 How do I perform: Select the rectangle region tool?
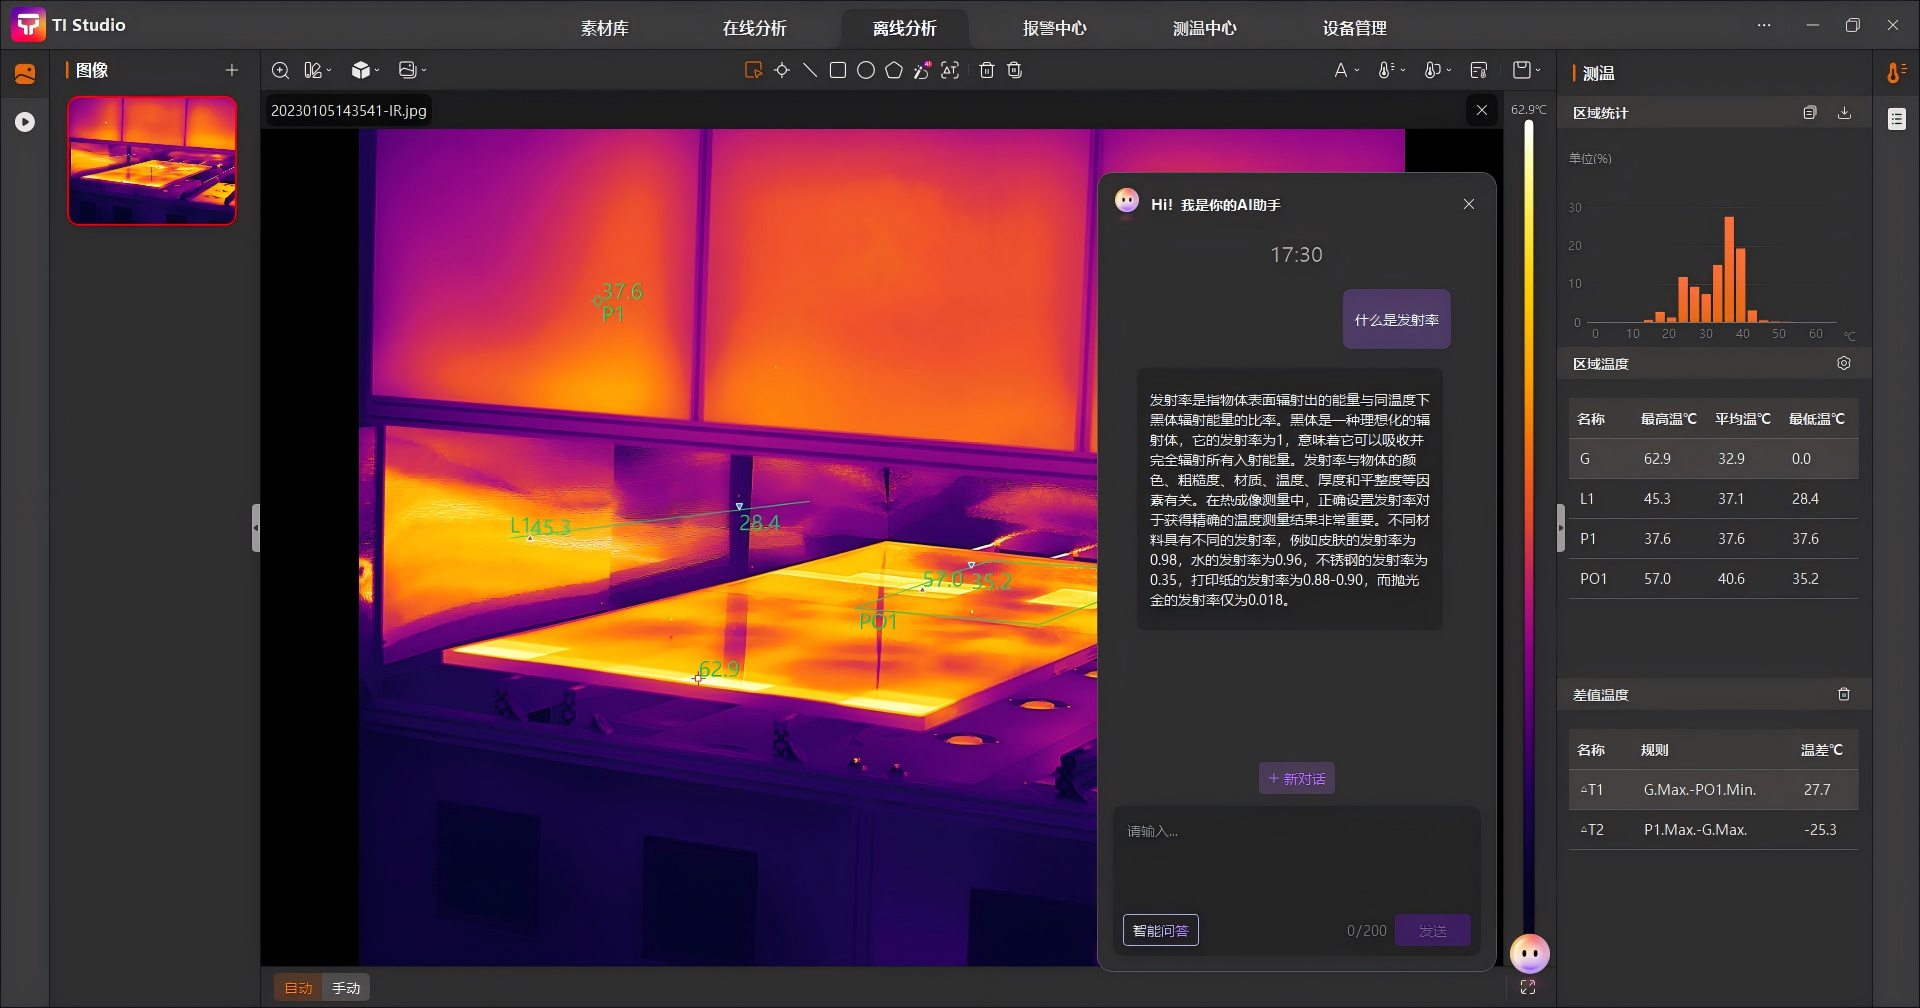tap(838, 70)
